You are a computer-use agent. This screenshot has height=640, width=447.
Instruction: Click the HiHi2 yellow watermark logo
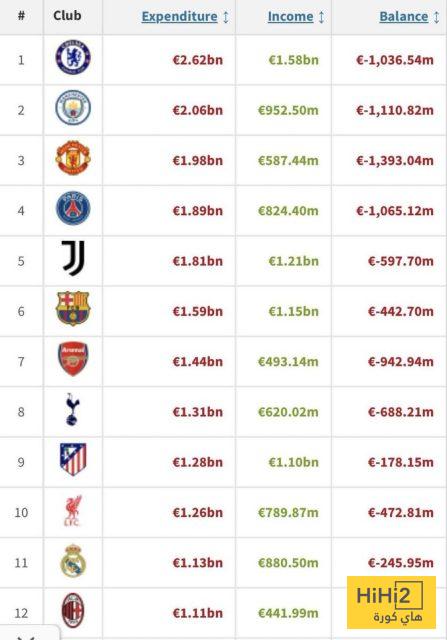[391, 602]
